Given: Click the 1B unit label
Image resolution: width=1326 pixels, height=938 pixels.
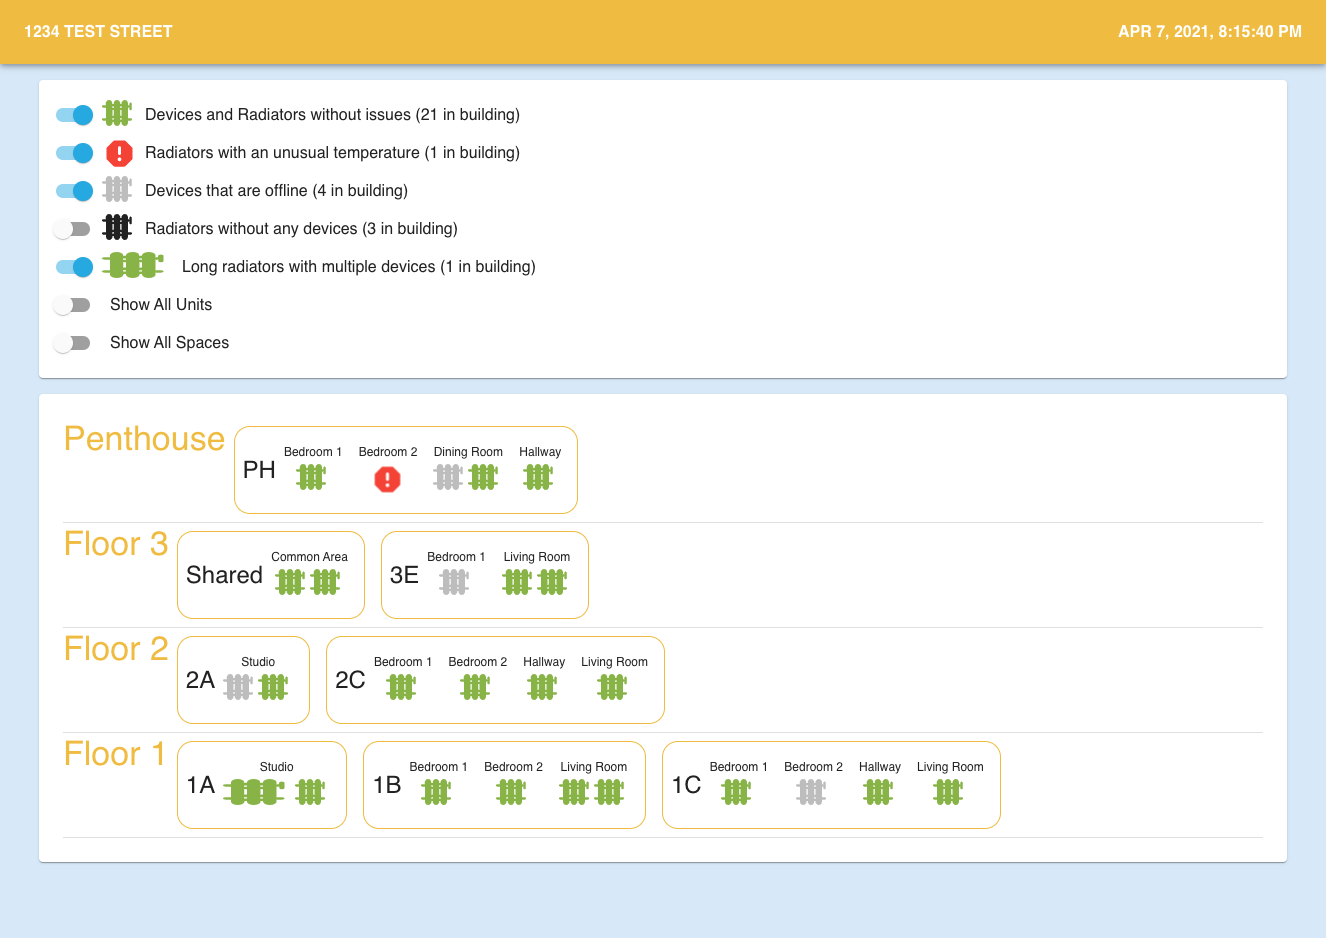Looking at the screenshot, I should pos(387,785).
